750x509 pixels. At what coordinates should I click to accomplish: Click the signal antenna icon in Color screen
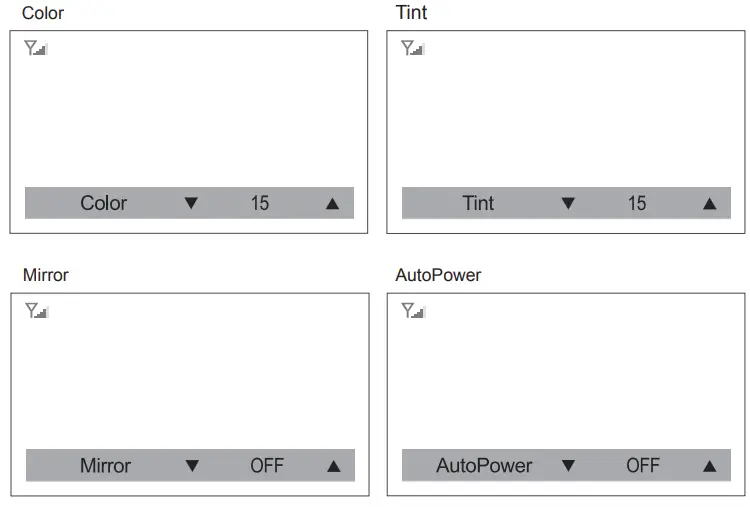(x=35, y=48)
